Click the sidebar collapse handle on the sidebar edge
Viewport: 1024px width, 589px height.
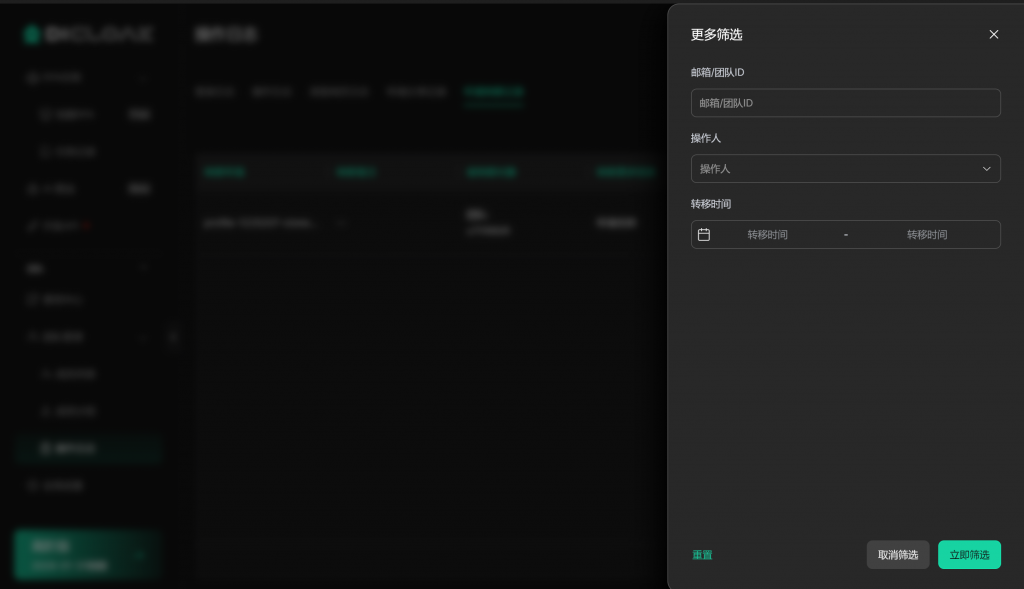[173, 337]
